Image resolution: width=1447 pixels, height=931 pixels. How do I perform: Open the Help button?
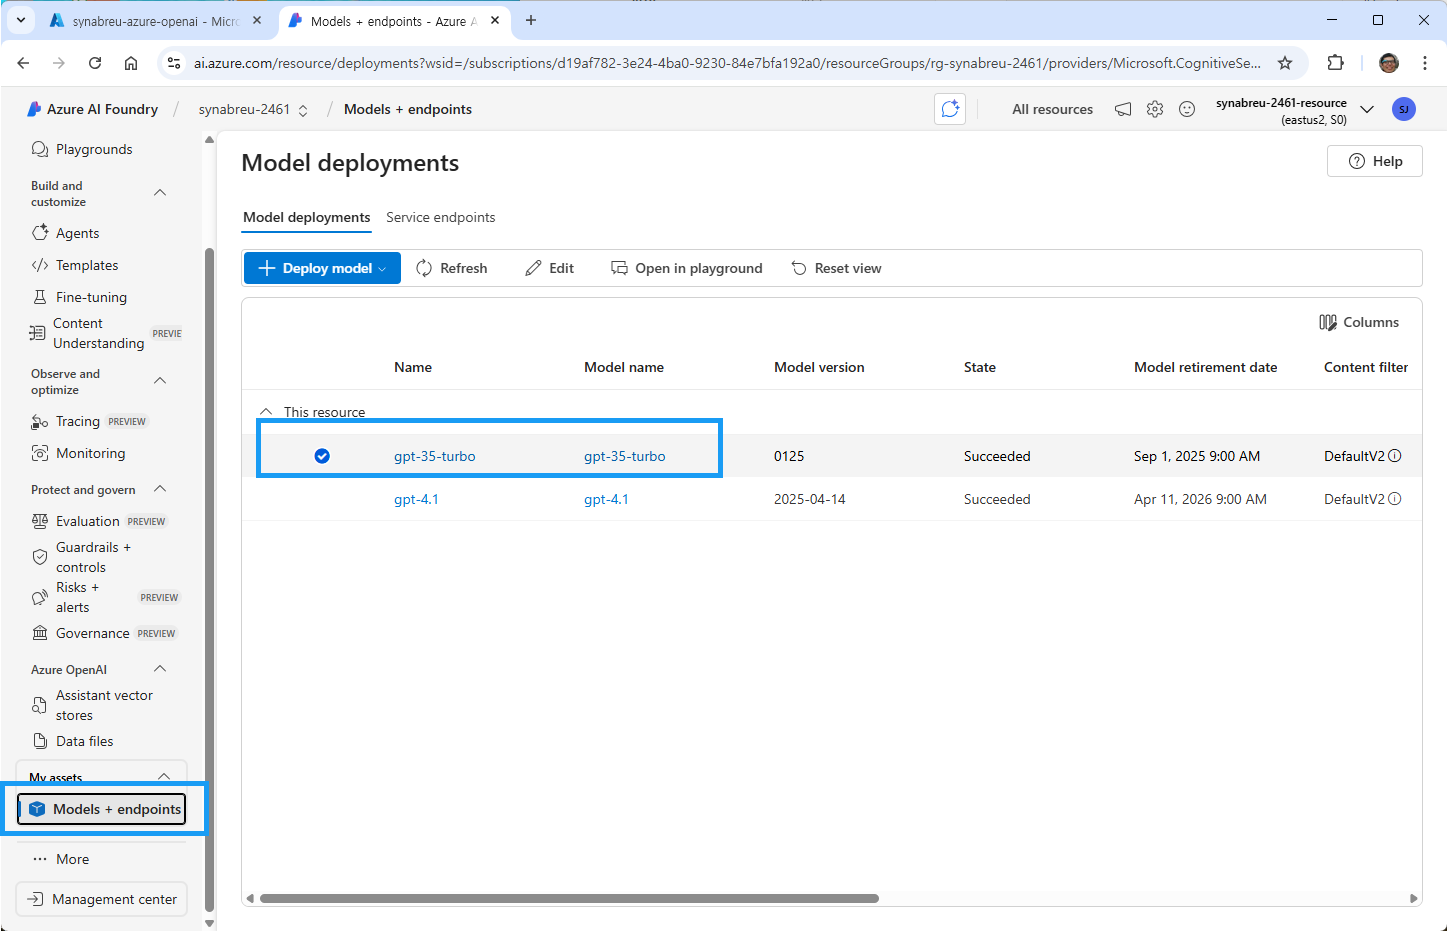(x=1375, y=161)
